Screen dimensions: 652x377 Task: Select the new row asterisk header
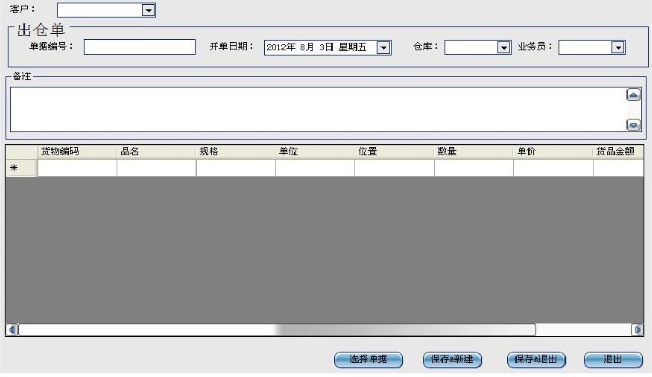22,168
